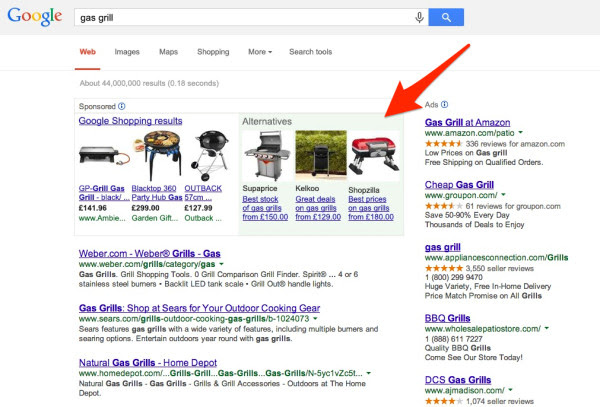600x407 pixels.
Task: Expand the ajmadison.com dropdown arrow
Action: (510, 390)
